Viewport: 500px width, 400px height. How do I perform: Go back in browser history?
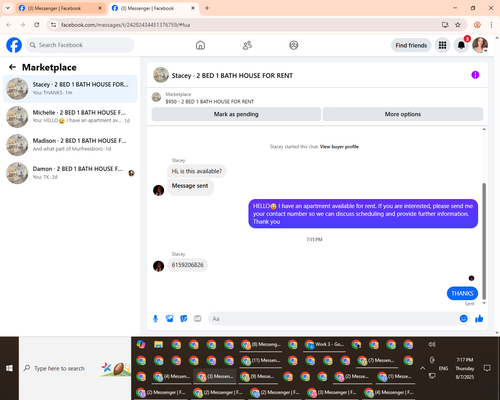click(x=9, y=25)
